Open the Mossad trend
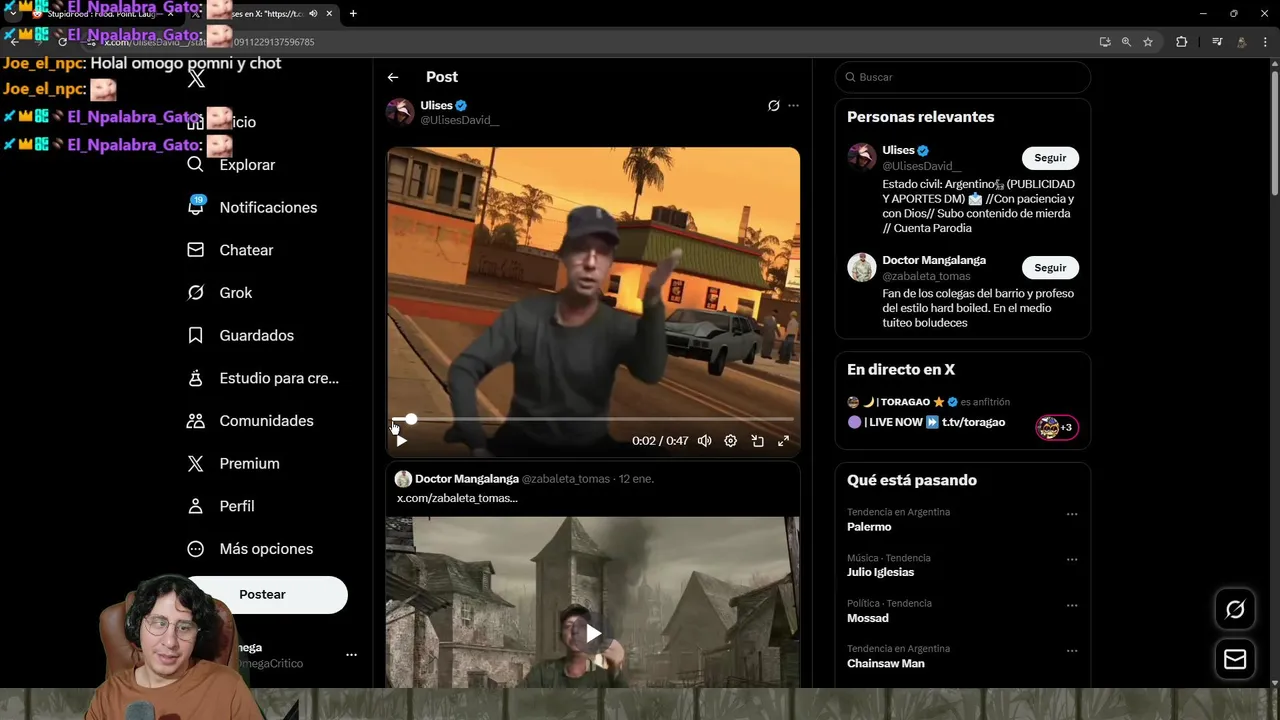The width and height of the screenshot is (1280, 720). [867, 618]
